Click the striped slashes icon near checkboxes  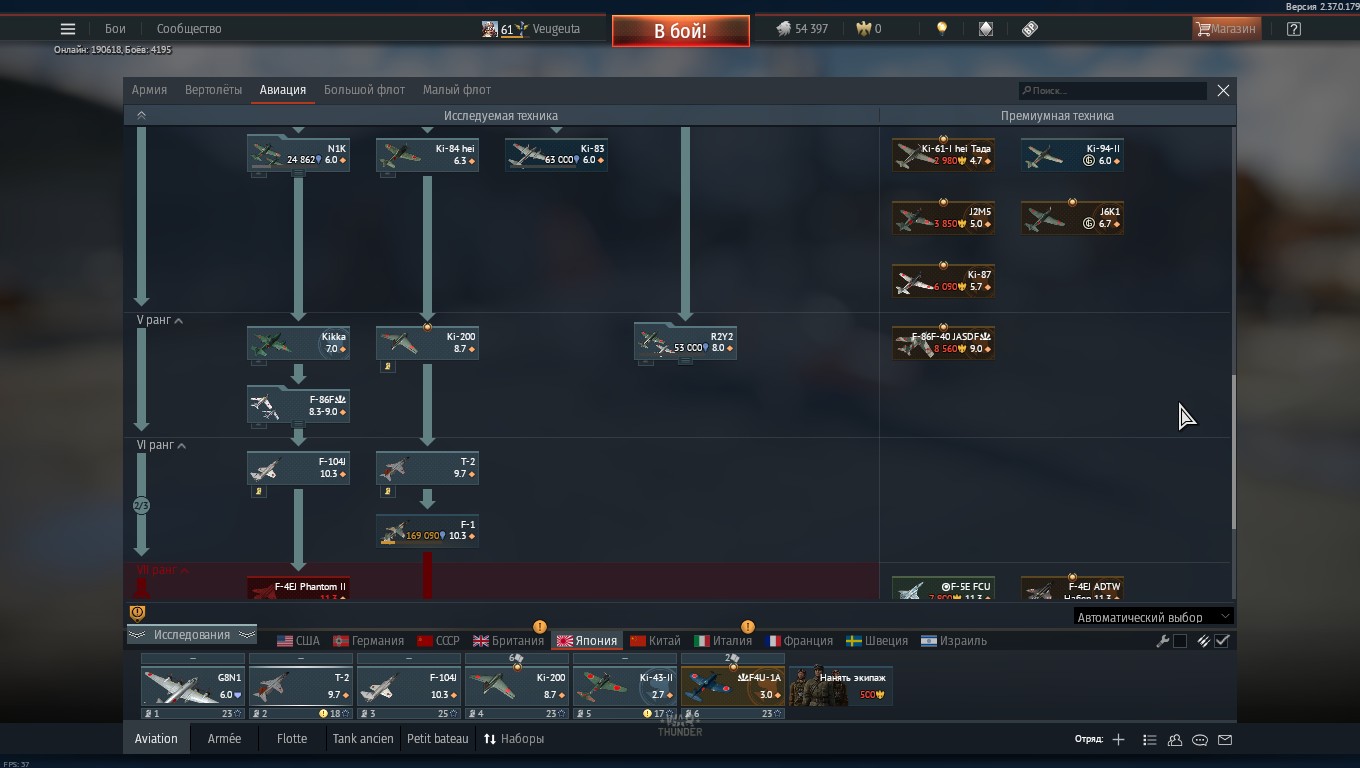point(1204,641)
